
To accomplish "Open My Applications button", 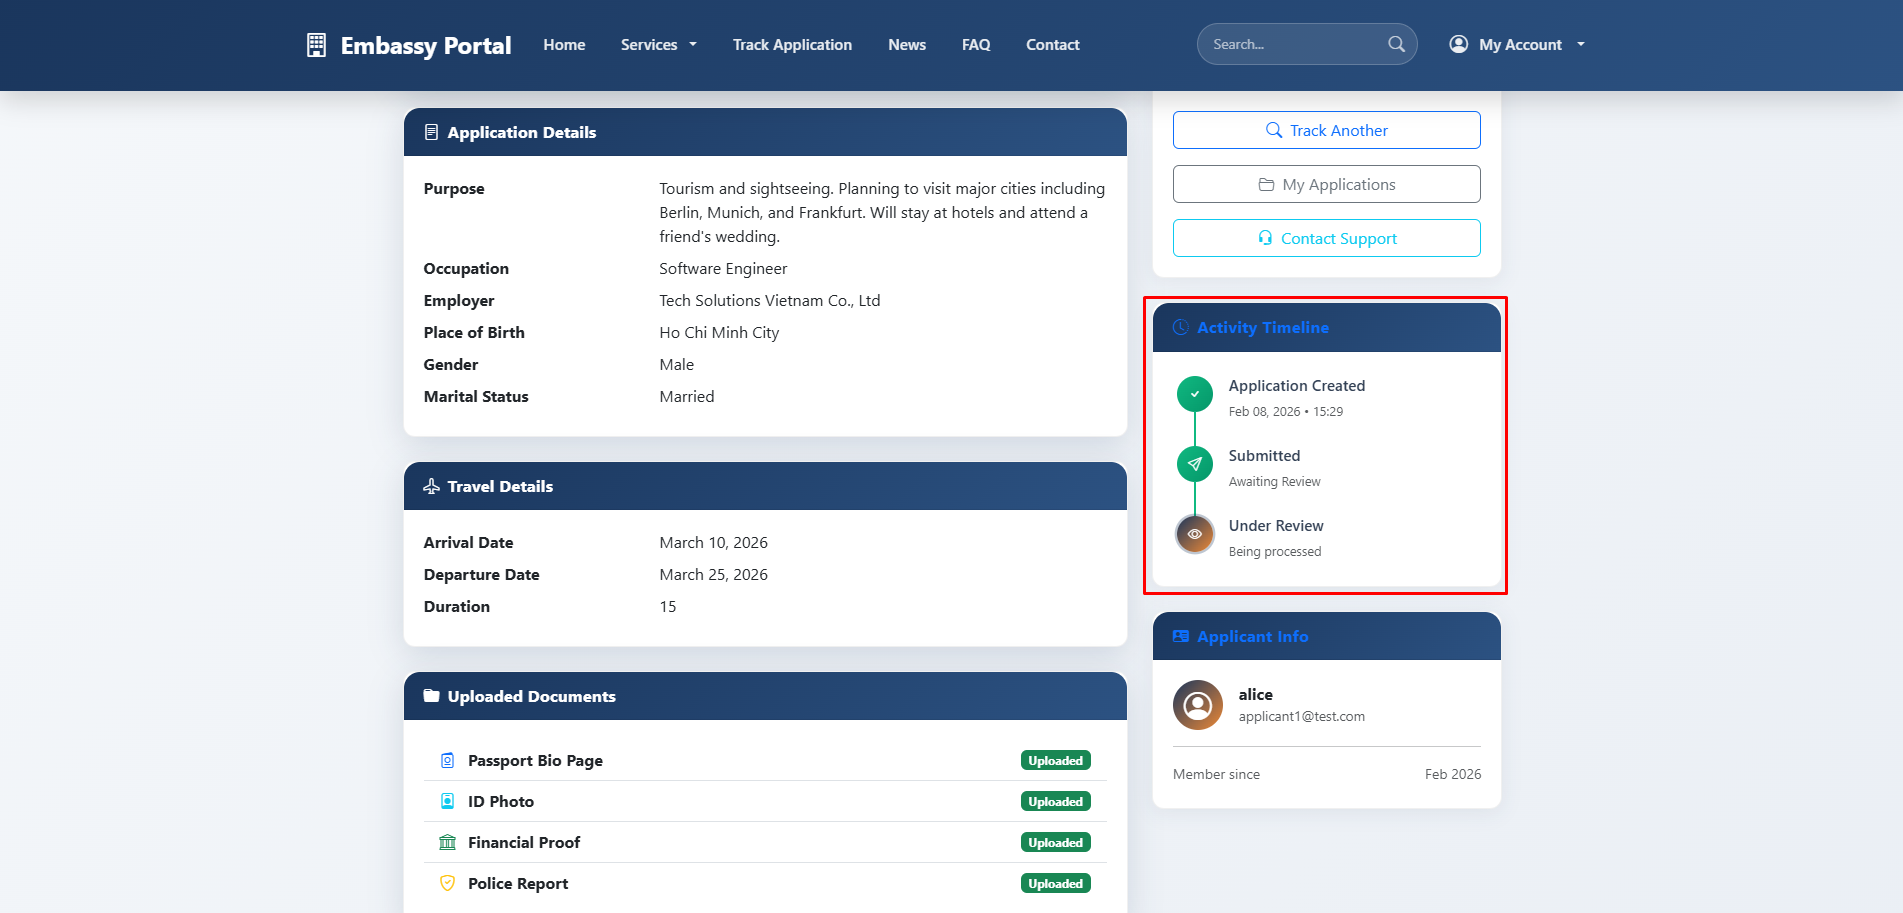I will pos(1326,185).
